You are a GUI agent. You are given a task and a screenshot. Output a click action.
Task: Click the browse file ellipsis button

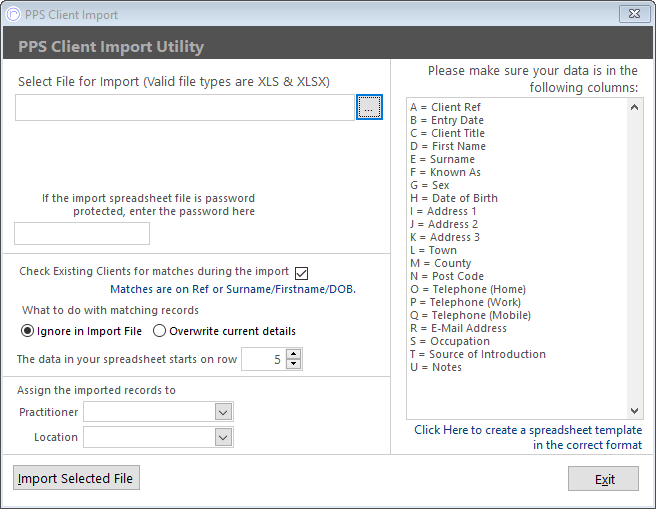tap(369, 107)
